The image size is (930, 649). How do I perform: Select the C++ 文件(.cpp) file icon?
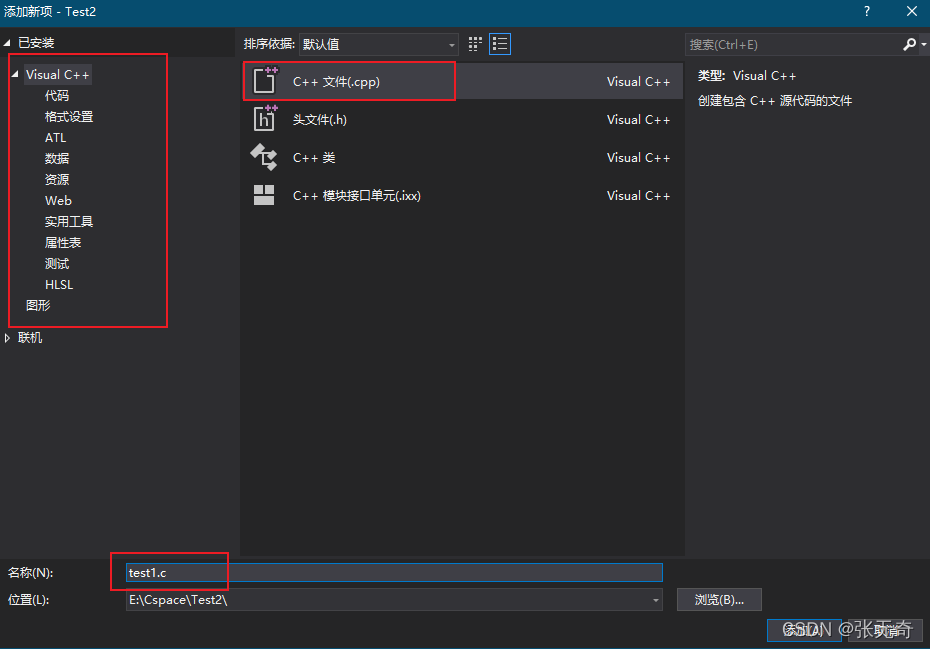tap(265, 81)
